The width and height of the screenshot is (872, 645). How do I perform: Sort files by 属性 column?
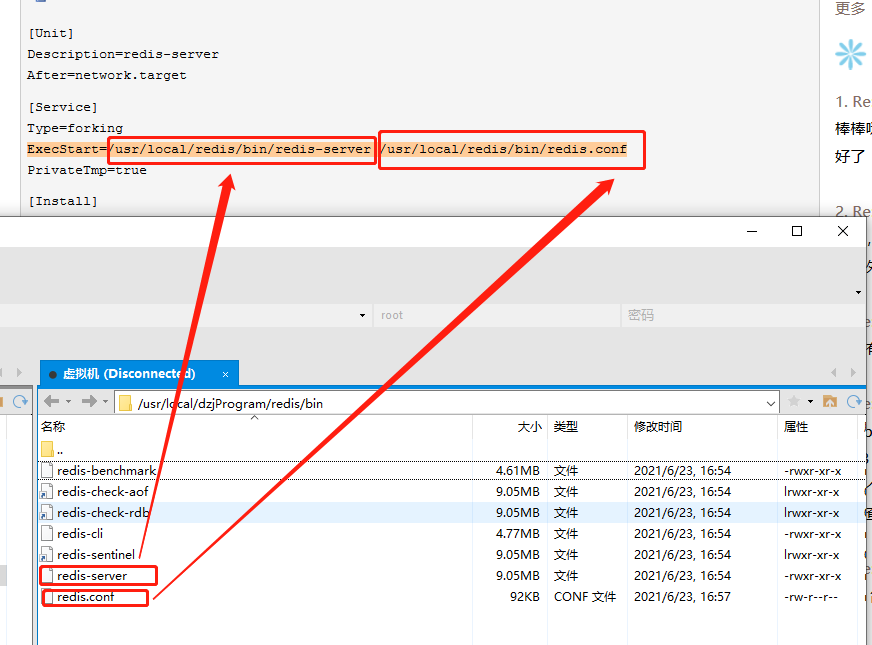pyautogui.click(x=795, y=426)
